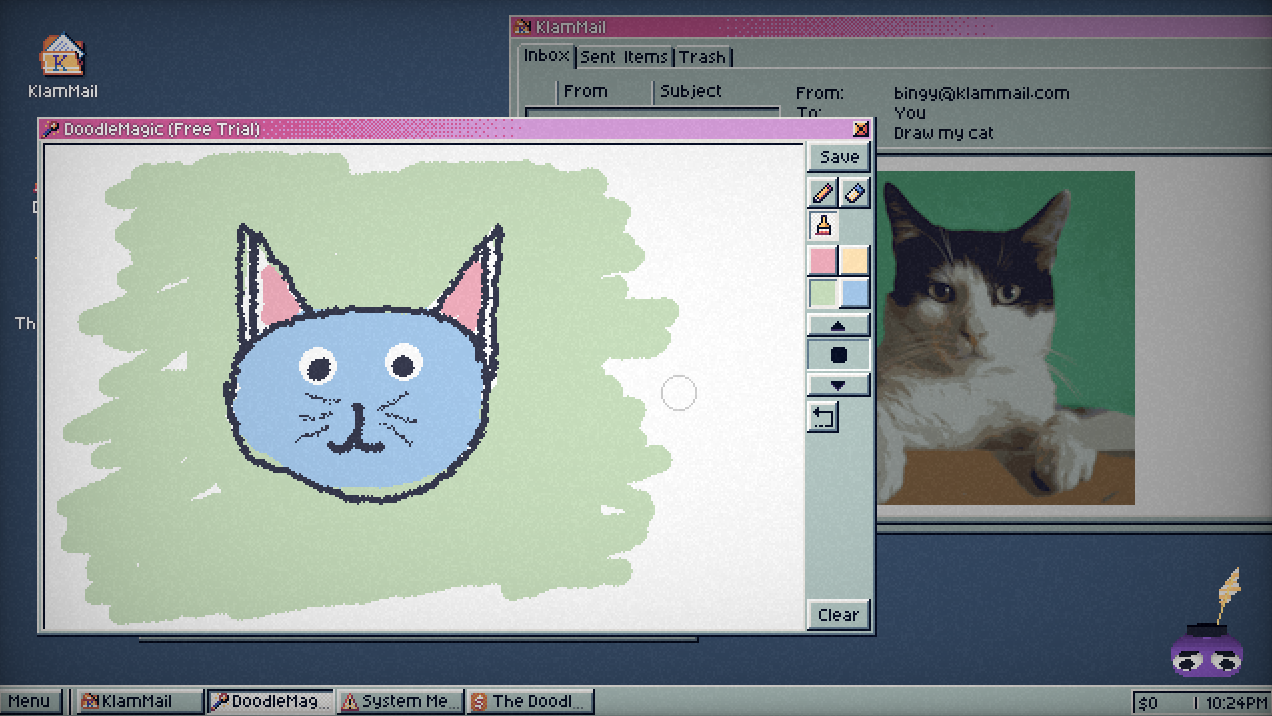Open the KlamMail desktop icon
The height and width of the screenshot is (716, 1272).
[62, 66]
